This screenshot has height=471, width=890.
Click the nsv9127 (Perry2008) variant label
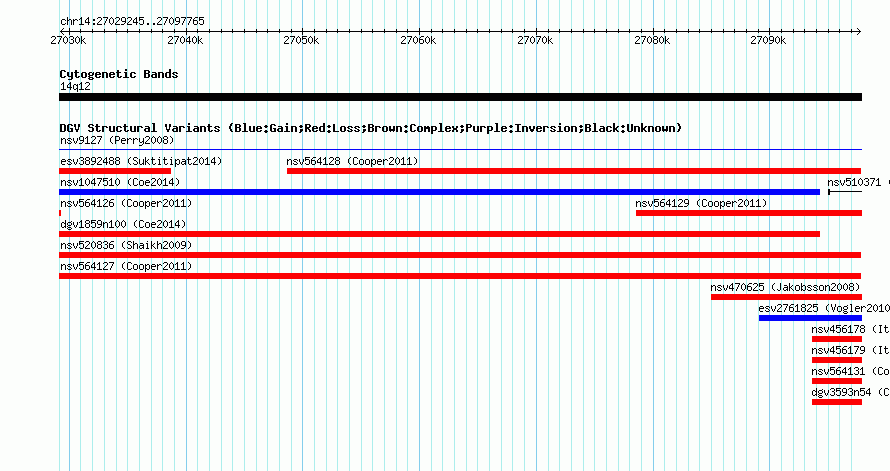(x=117, y=140)
